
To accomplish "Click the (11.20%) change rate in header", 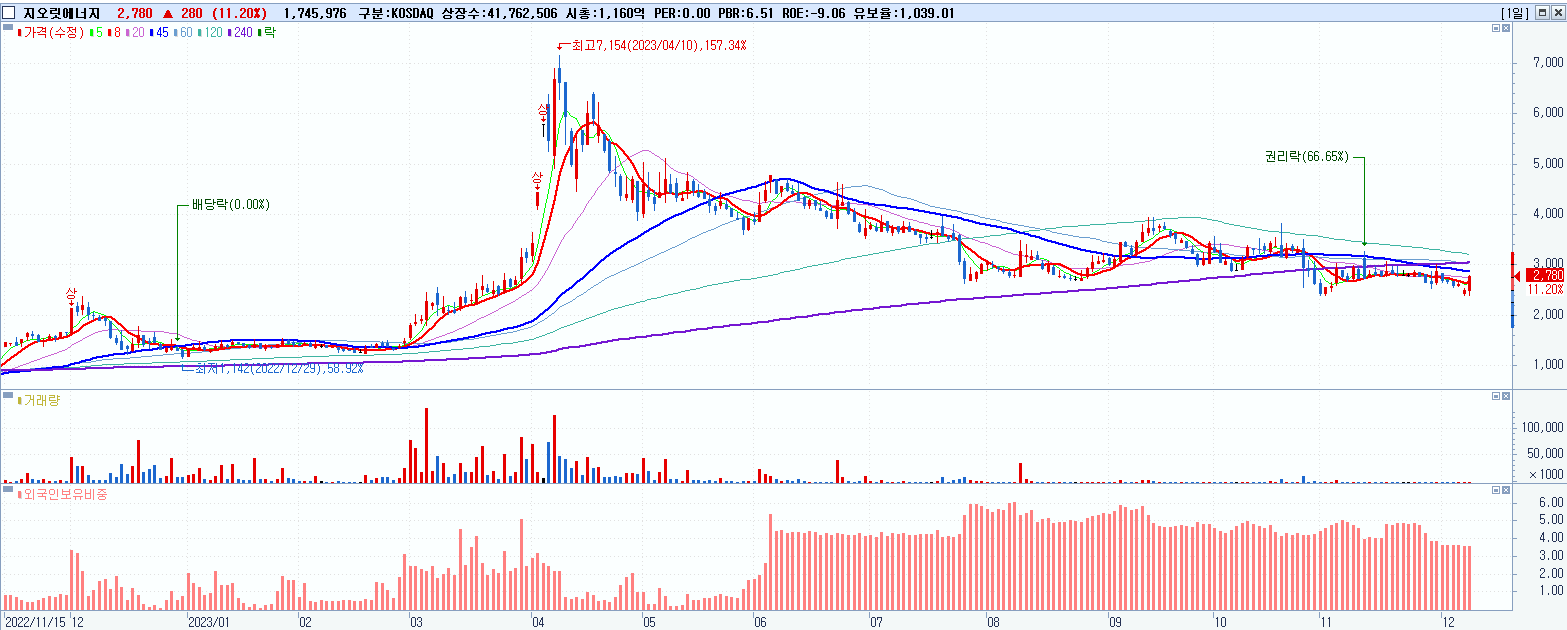I will 240,12.
